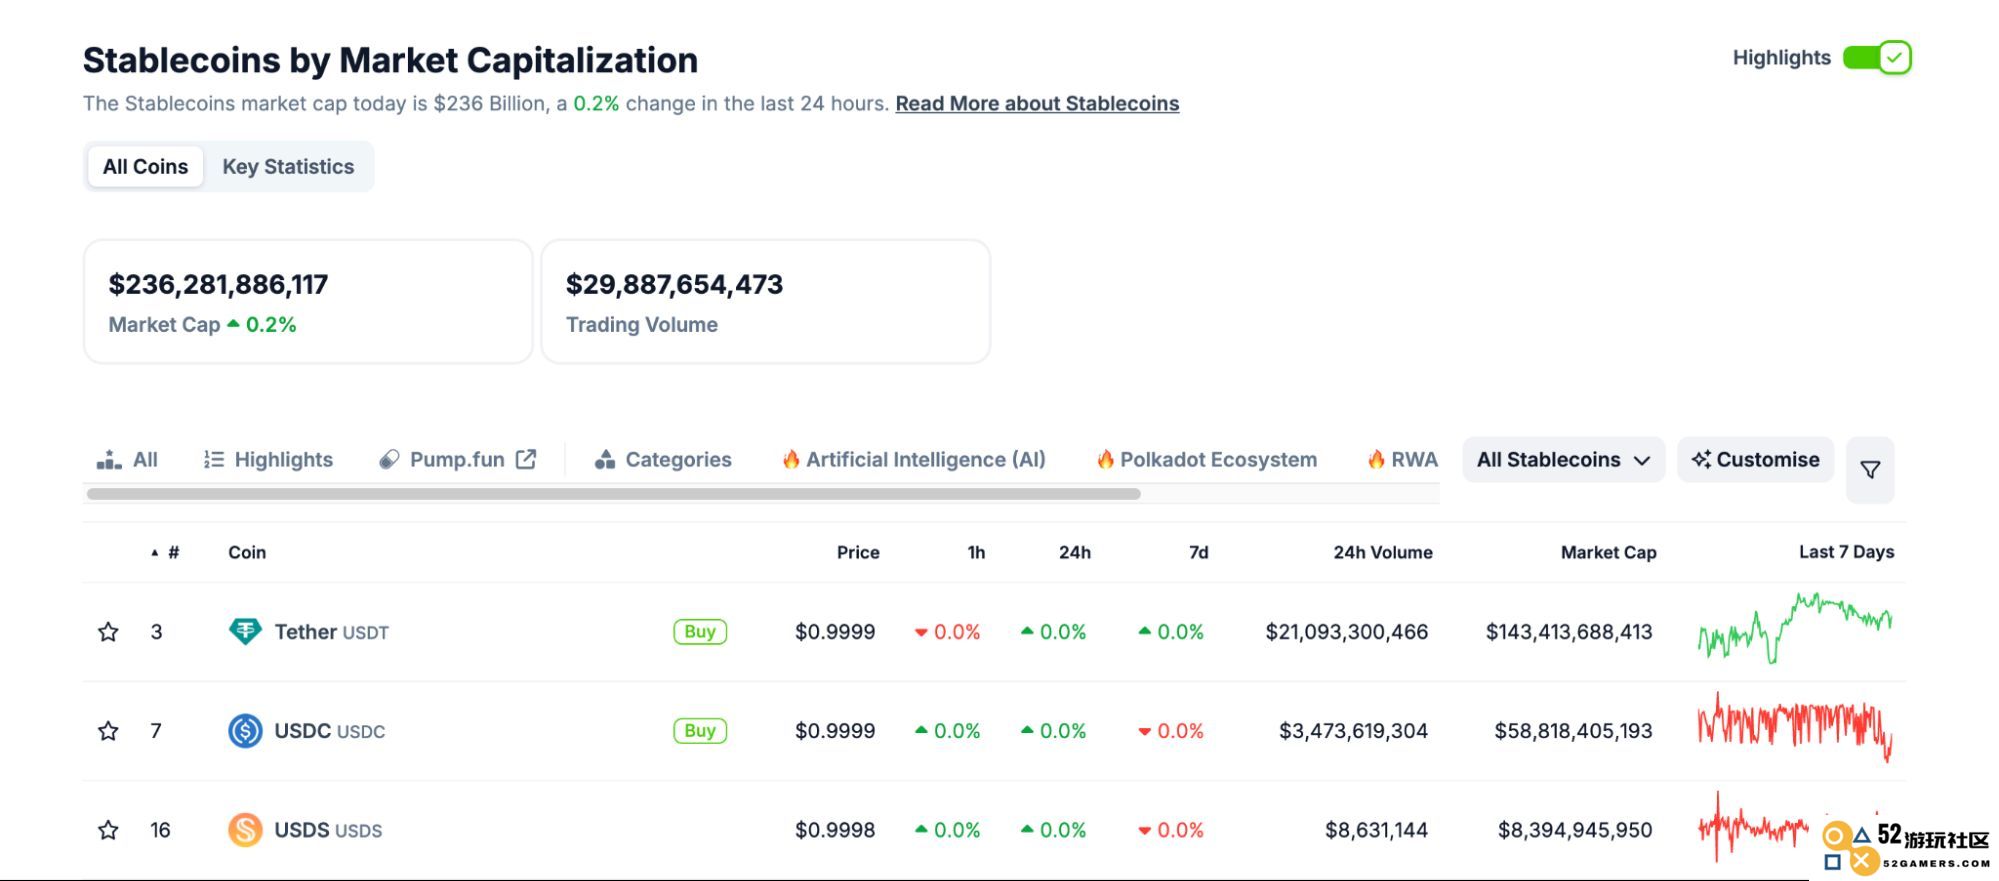Click the All filter with podium icon

tap(127, 460)
